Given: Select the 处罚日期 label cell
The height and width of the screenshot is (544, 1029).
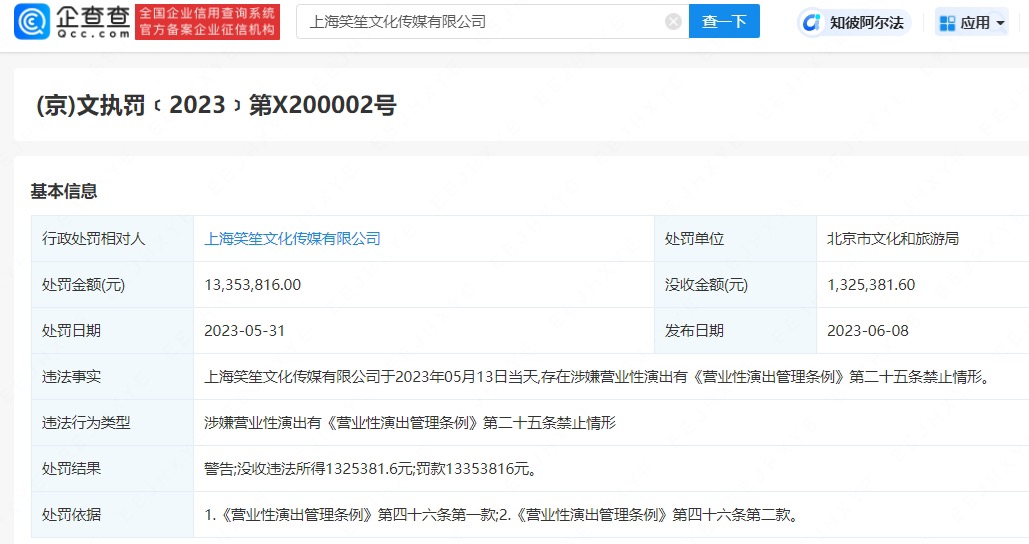Looking at the screenshot, I should click(112, 330).
